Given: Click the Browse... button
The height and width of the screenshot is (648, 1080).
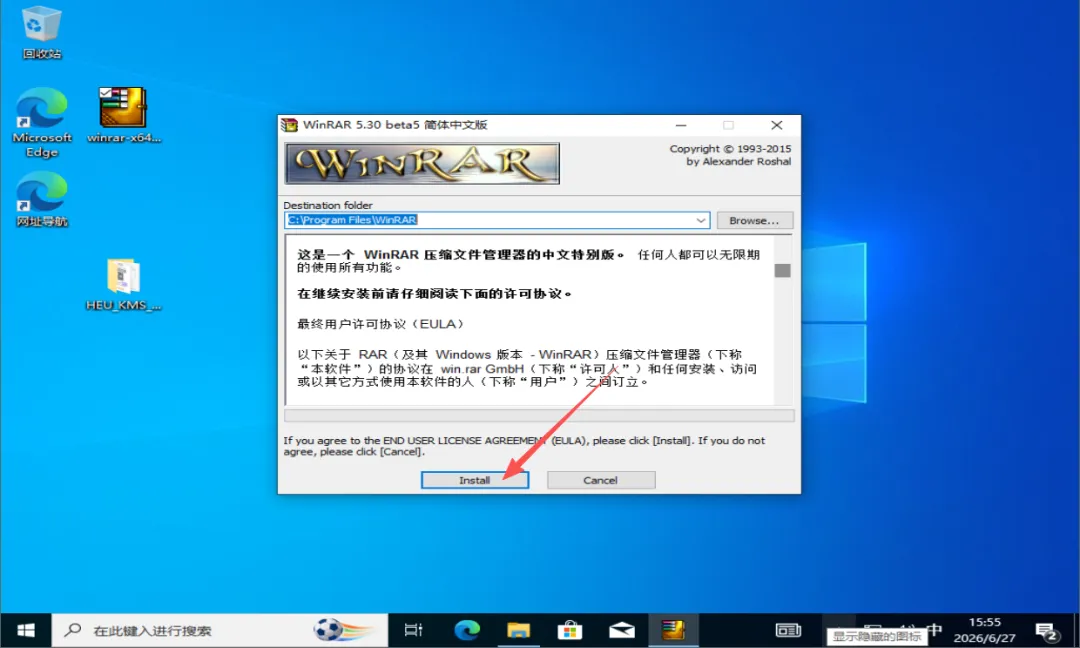Looking at the screenshot, I should tap(754, 220).
